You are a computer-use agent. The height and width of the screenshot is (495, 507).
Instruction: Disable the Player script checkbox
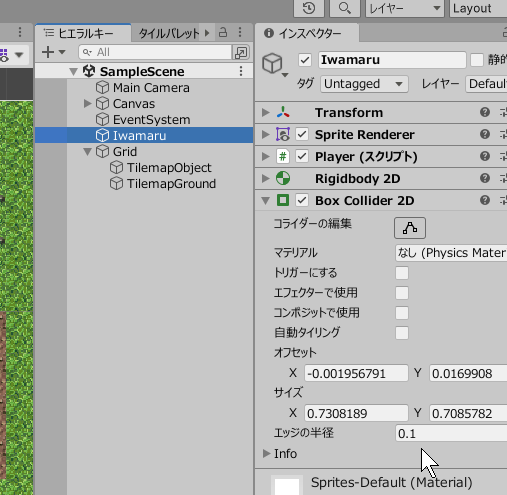tap(302, 156)
